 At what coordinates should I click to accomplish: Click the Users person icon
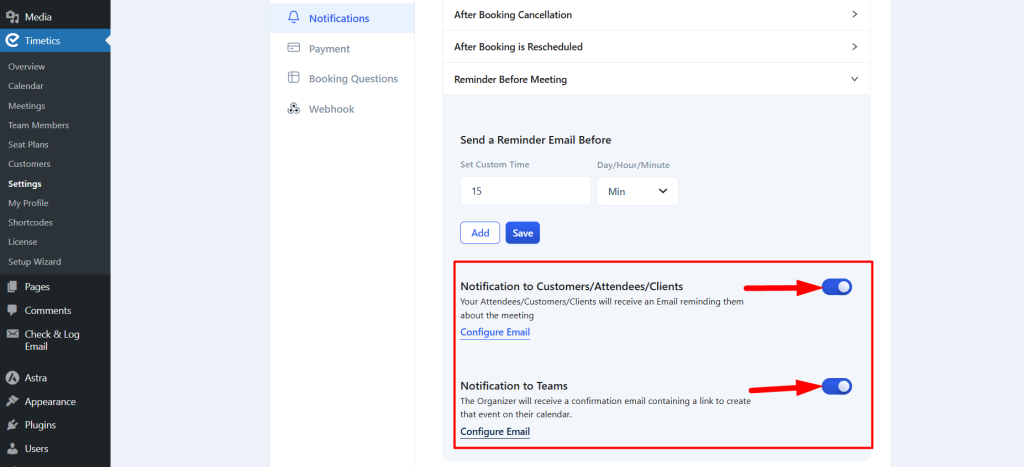(12, 449)
